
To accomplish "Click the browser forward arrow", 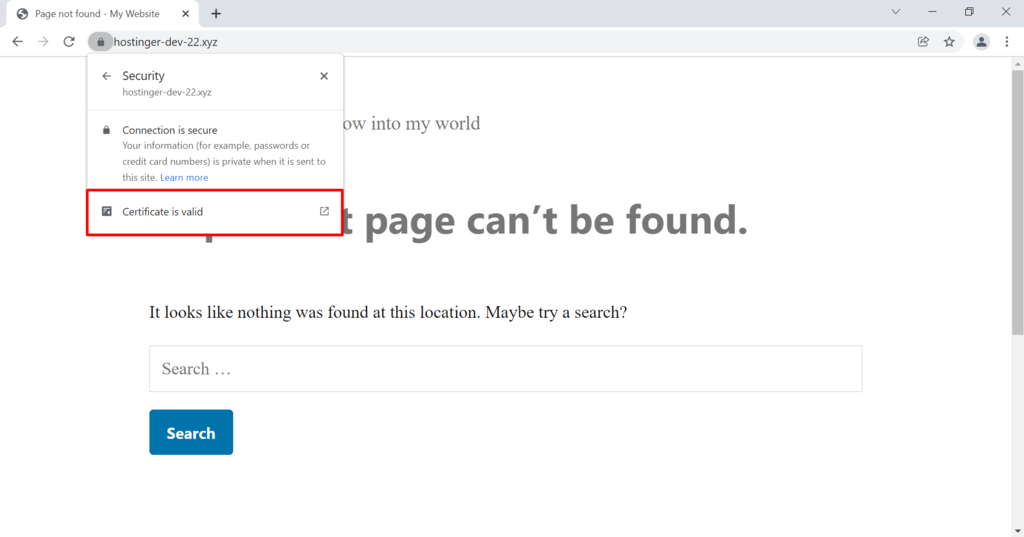I will (43, 42).
